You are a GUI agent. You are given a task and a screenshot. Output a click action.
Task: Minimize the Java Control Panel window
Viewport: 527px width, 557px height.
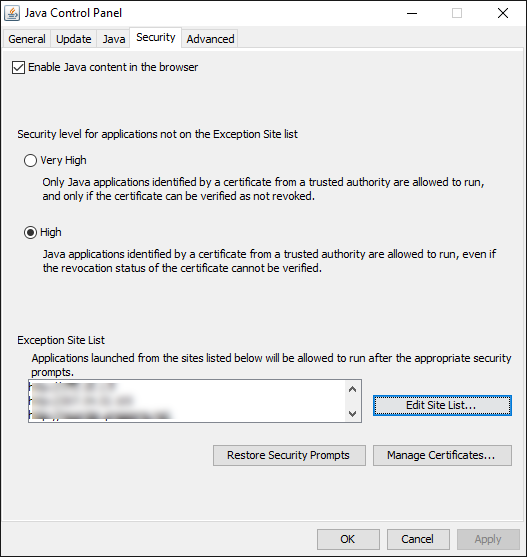tap(412, 13)
